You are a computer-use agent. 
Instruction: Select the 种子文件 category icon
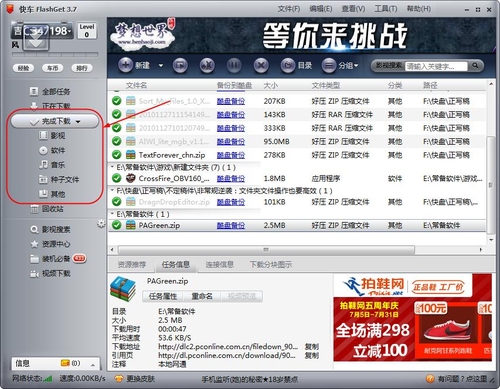tap(43, 180)
